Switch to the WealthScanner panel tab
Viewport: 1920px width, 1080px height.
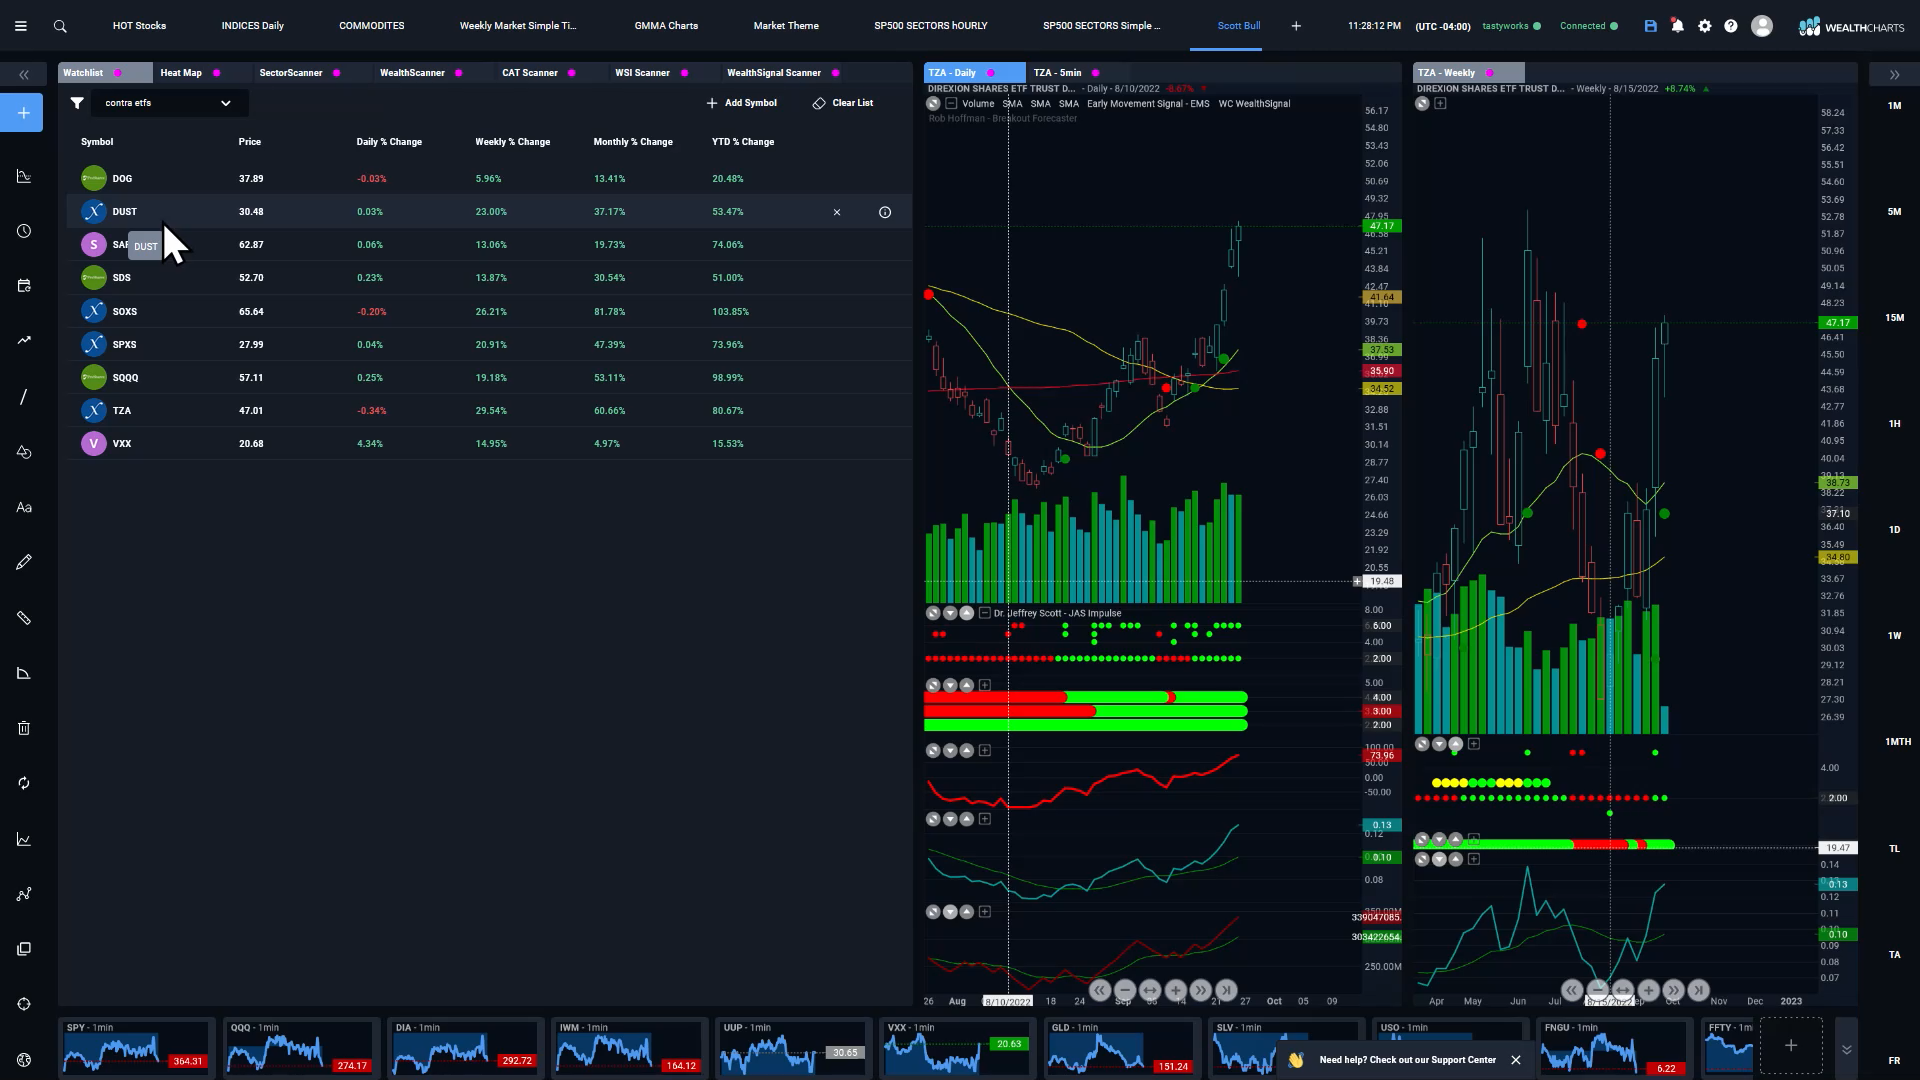point(412,73)
